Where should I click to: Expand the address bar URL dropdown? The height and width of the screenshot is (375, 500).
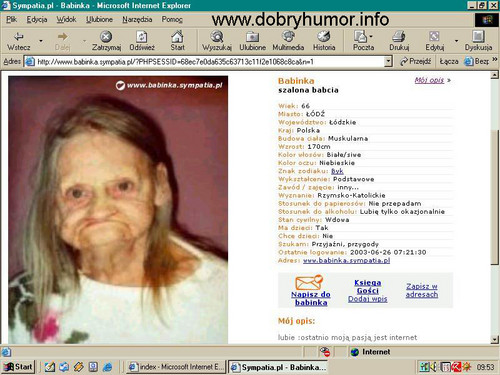click(x=388, y=61)
